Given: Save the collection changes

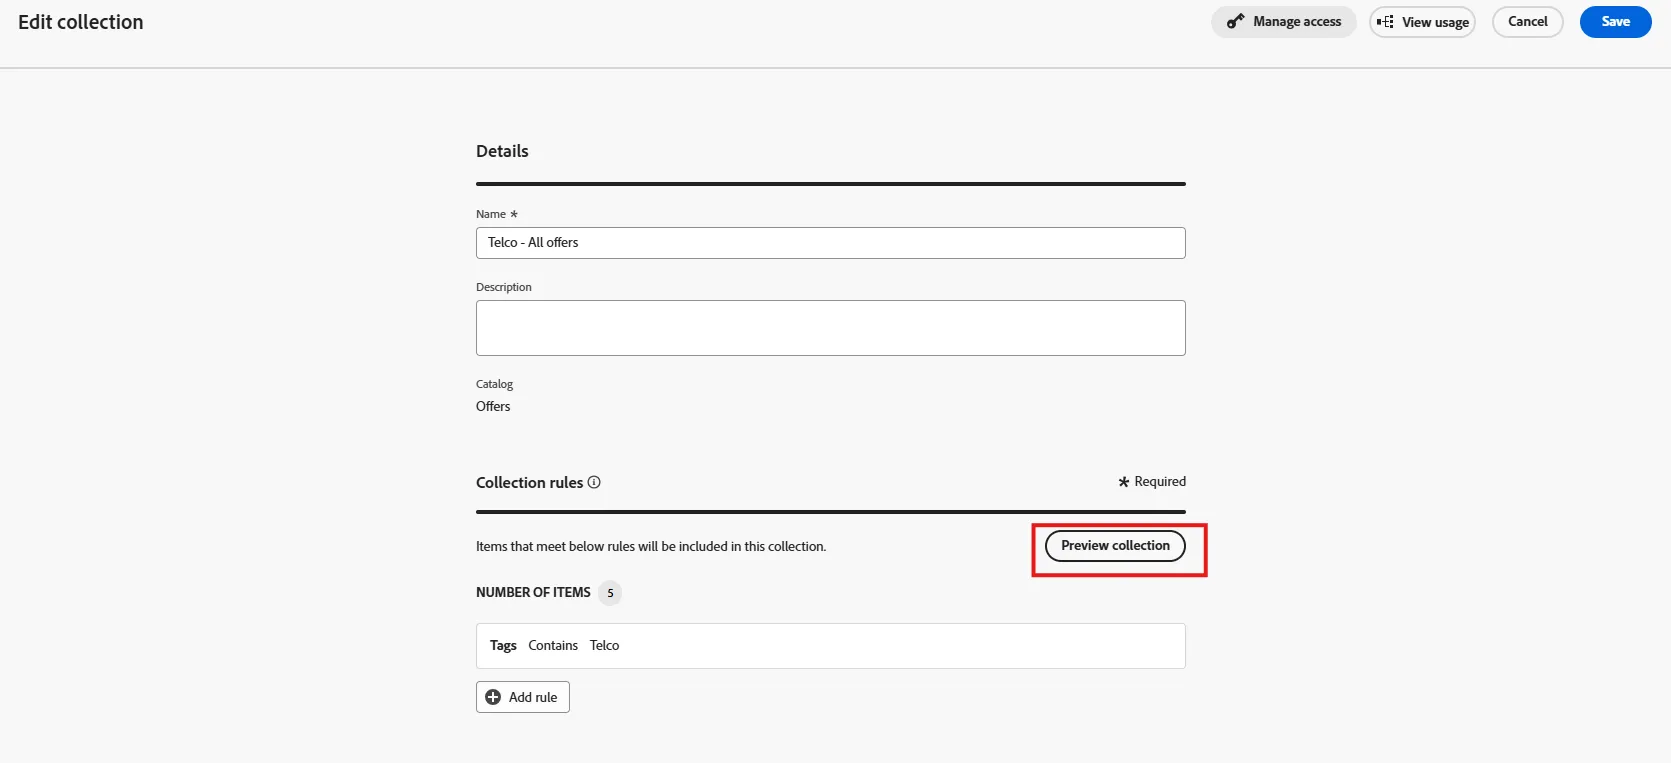Looking at the screenshot, I should (x=1615, y=21).
